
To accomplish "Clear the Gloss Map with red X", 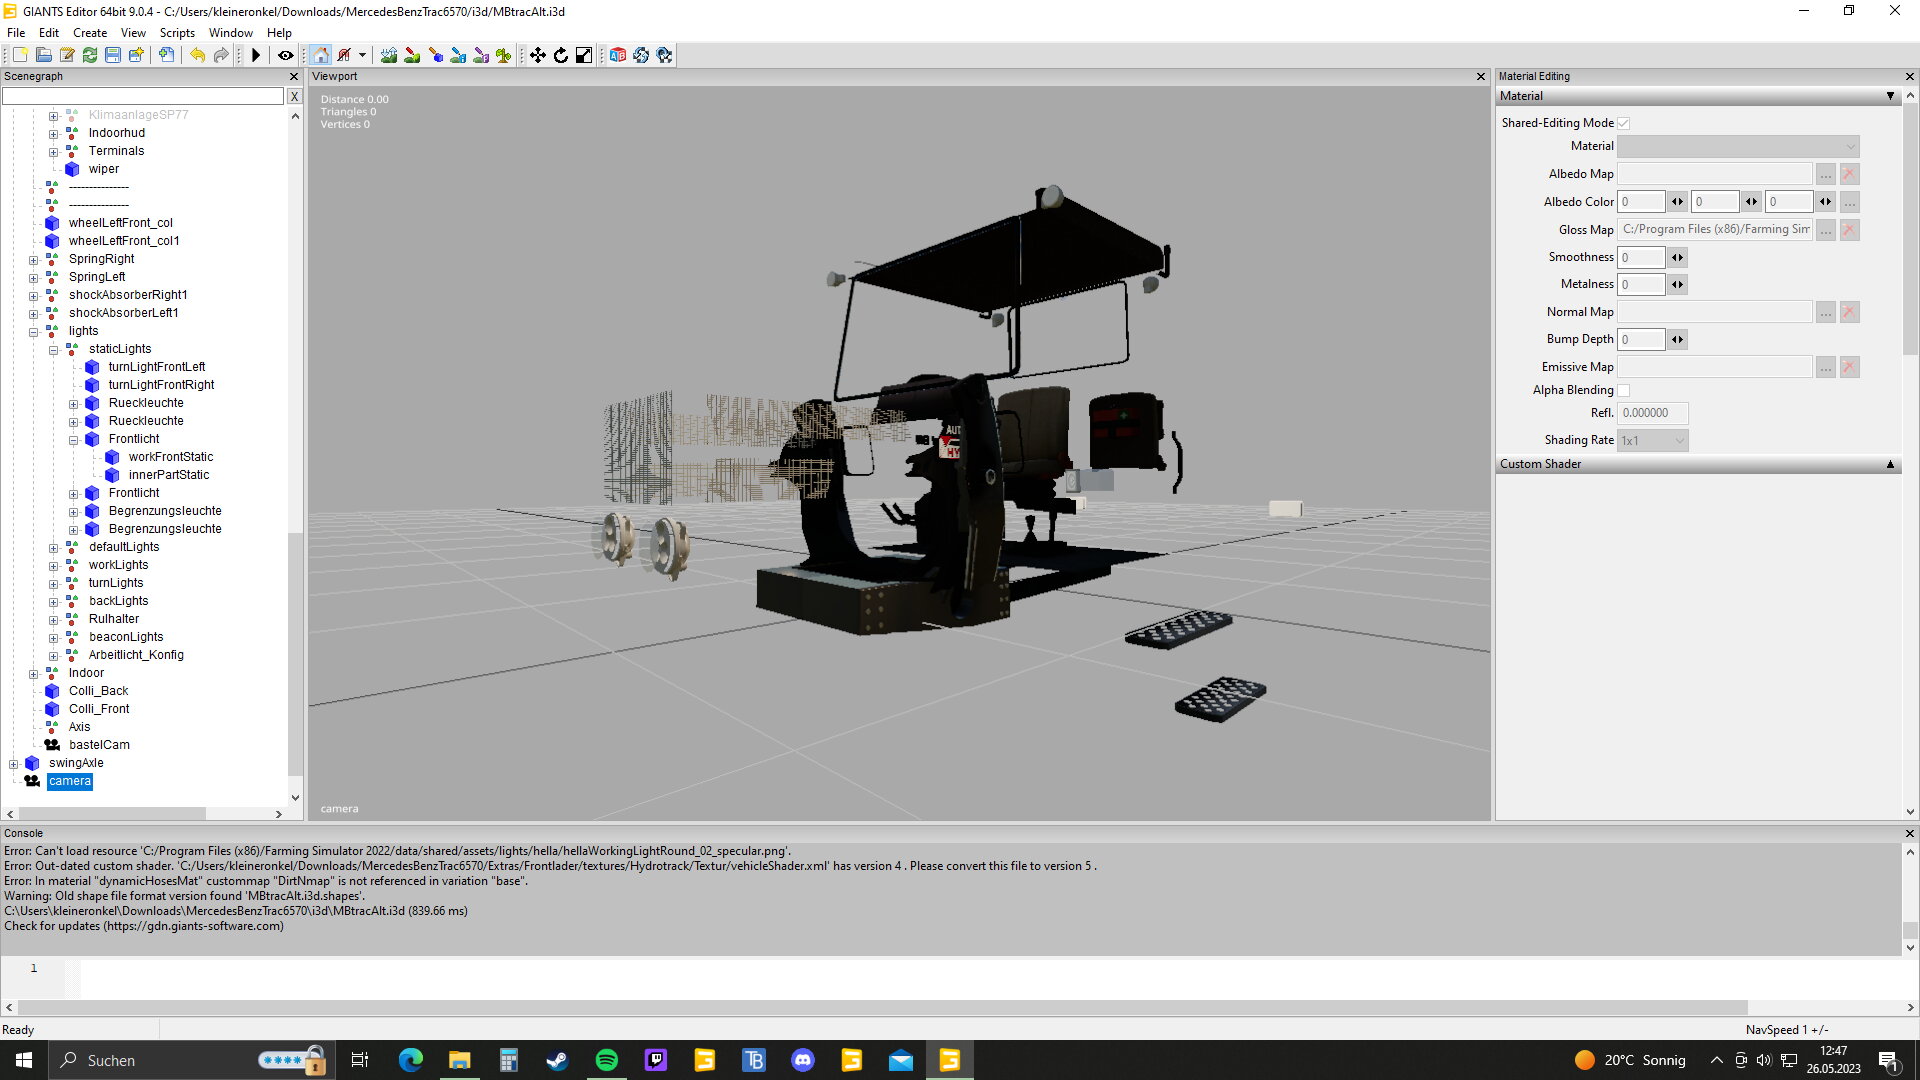I will coord(1849,230).
